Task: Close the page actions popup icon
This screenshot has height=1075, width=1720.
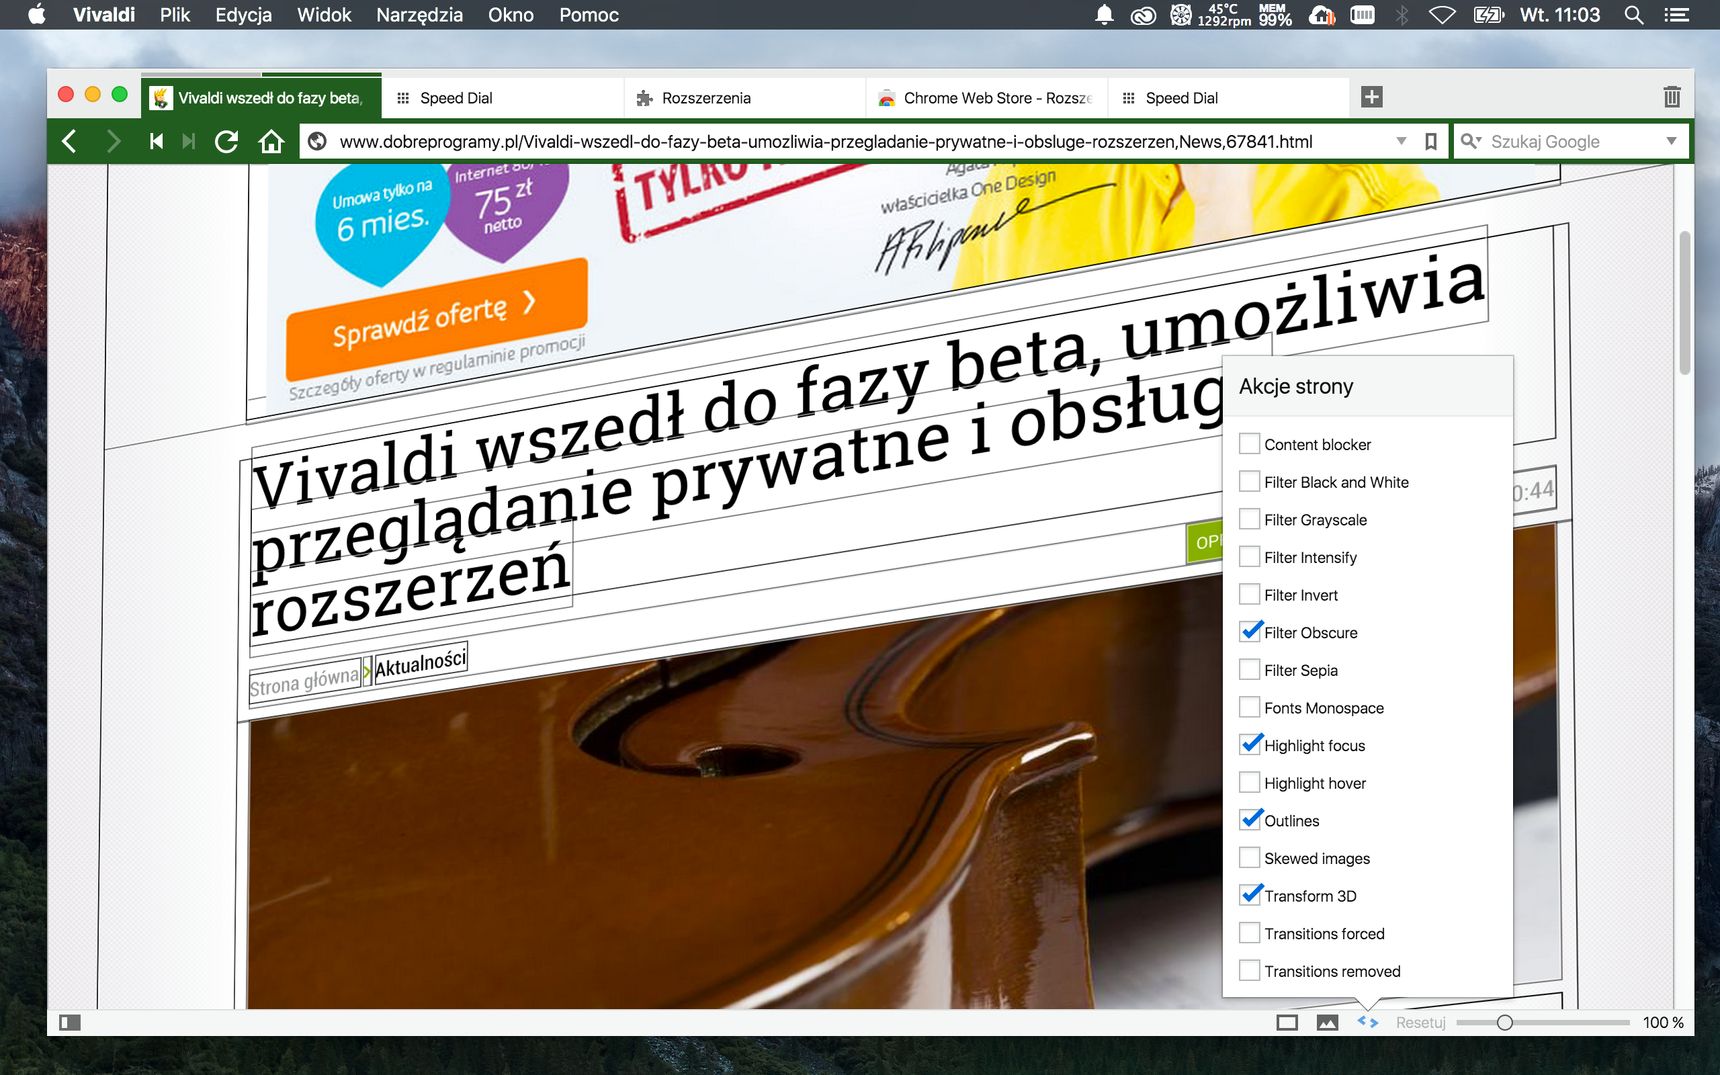Action: click(x=1368, y=1022)
